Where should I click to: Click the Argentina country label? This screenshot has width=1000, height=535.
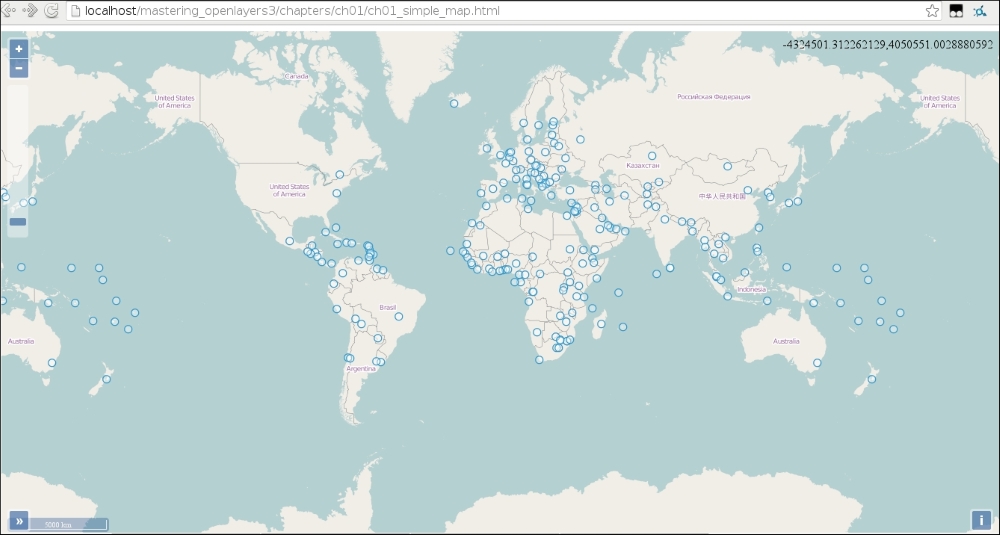(361, 369)
